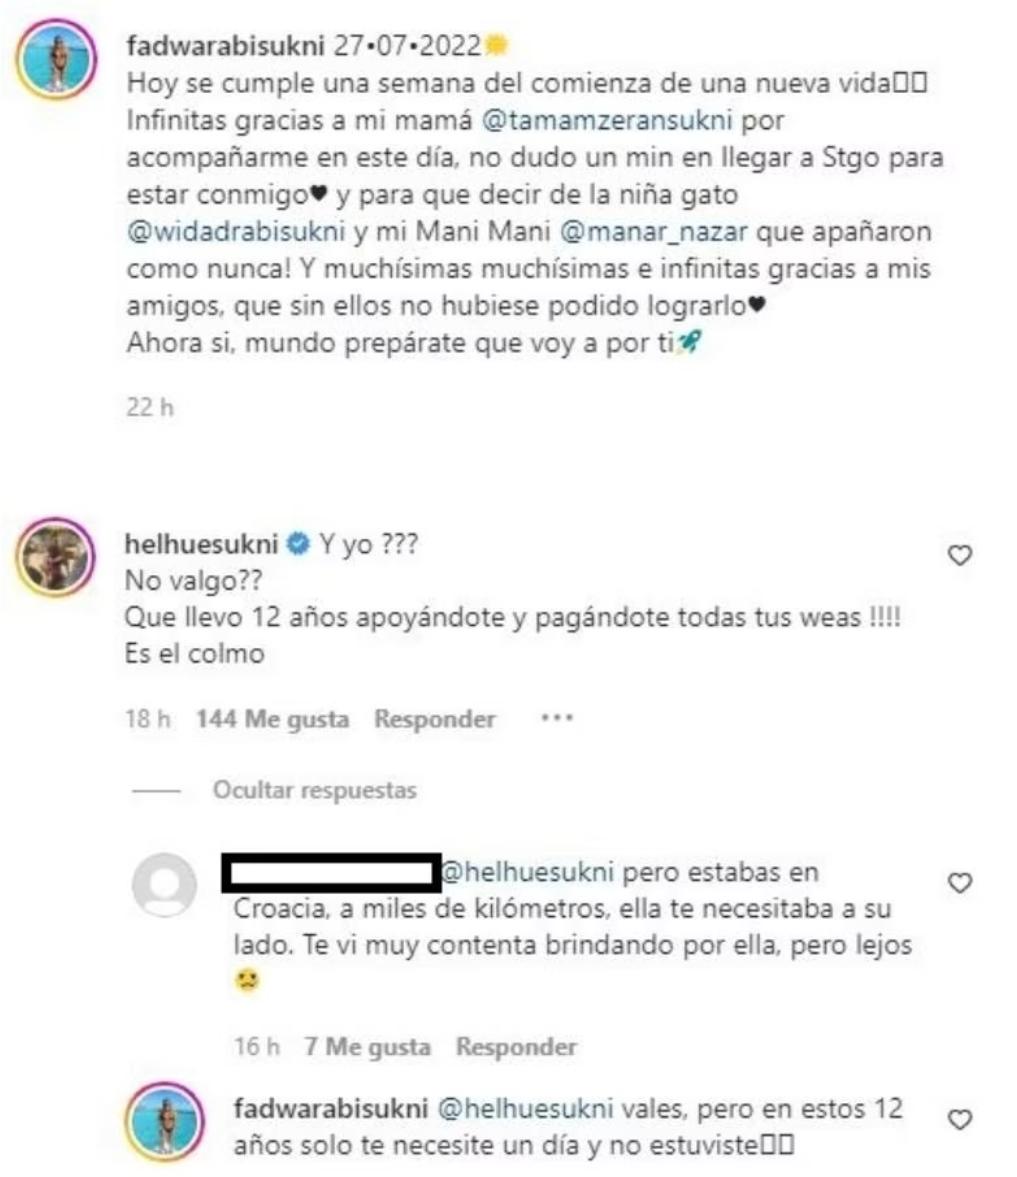Viewport: 1017px width, 1177px height.
Task: Like the reply mentioning Croacia
Action: coord(960,883)
